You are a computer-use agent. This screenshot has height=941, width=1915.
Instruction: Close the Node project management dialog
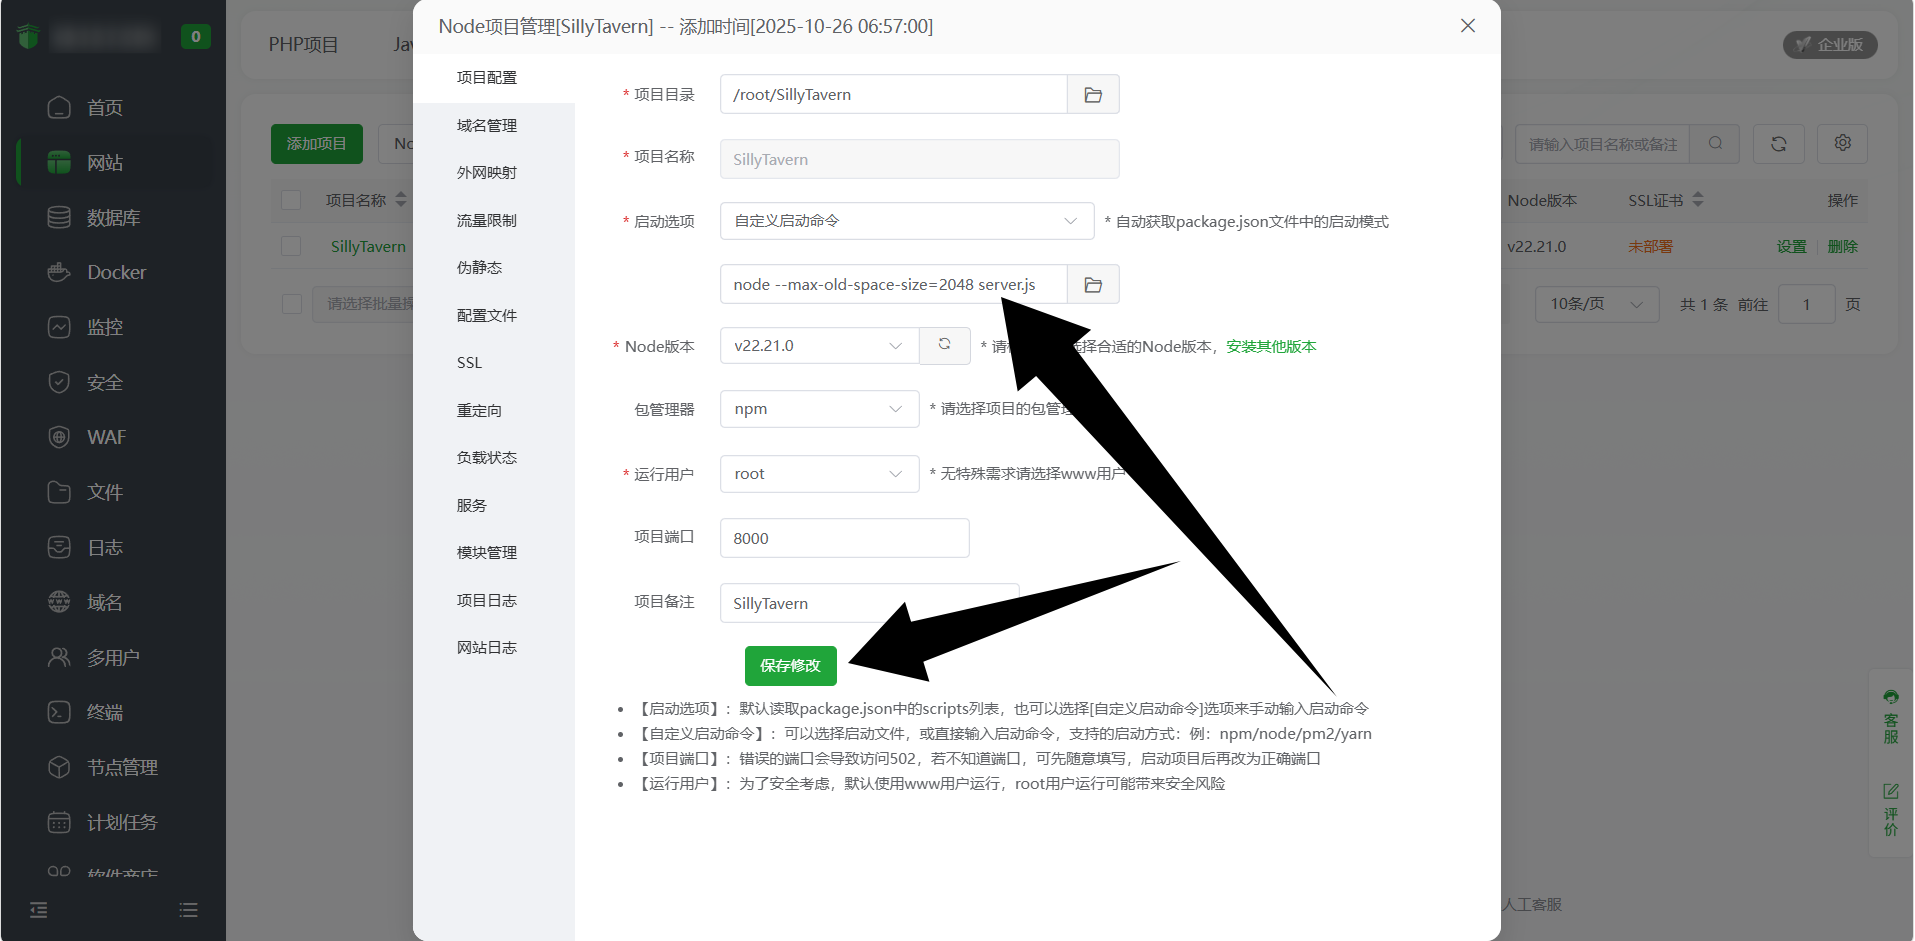point(1467,26)
